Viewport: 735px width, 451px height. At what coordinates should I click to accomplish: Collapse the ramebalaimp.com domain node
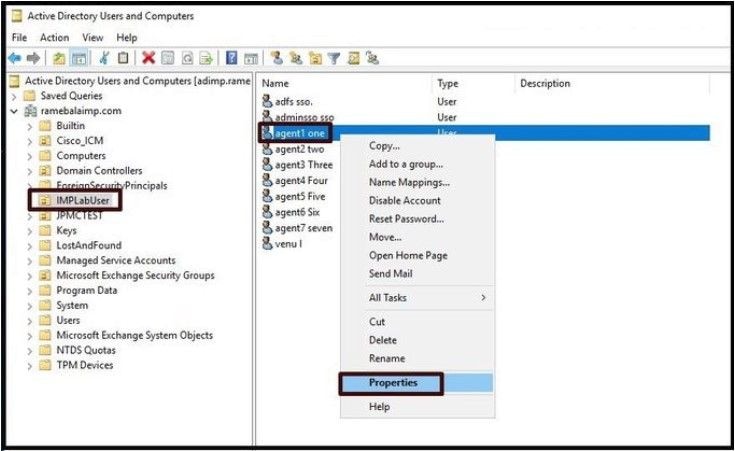pos(14,112)
